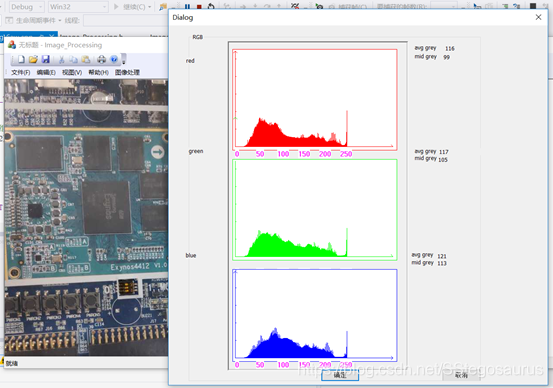Click green avg grey value 117
The width and height of the screenshot is (553, 388).
(444, 152)
